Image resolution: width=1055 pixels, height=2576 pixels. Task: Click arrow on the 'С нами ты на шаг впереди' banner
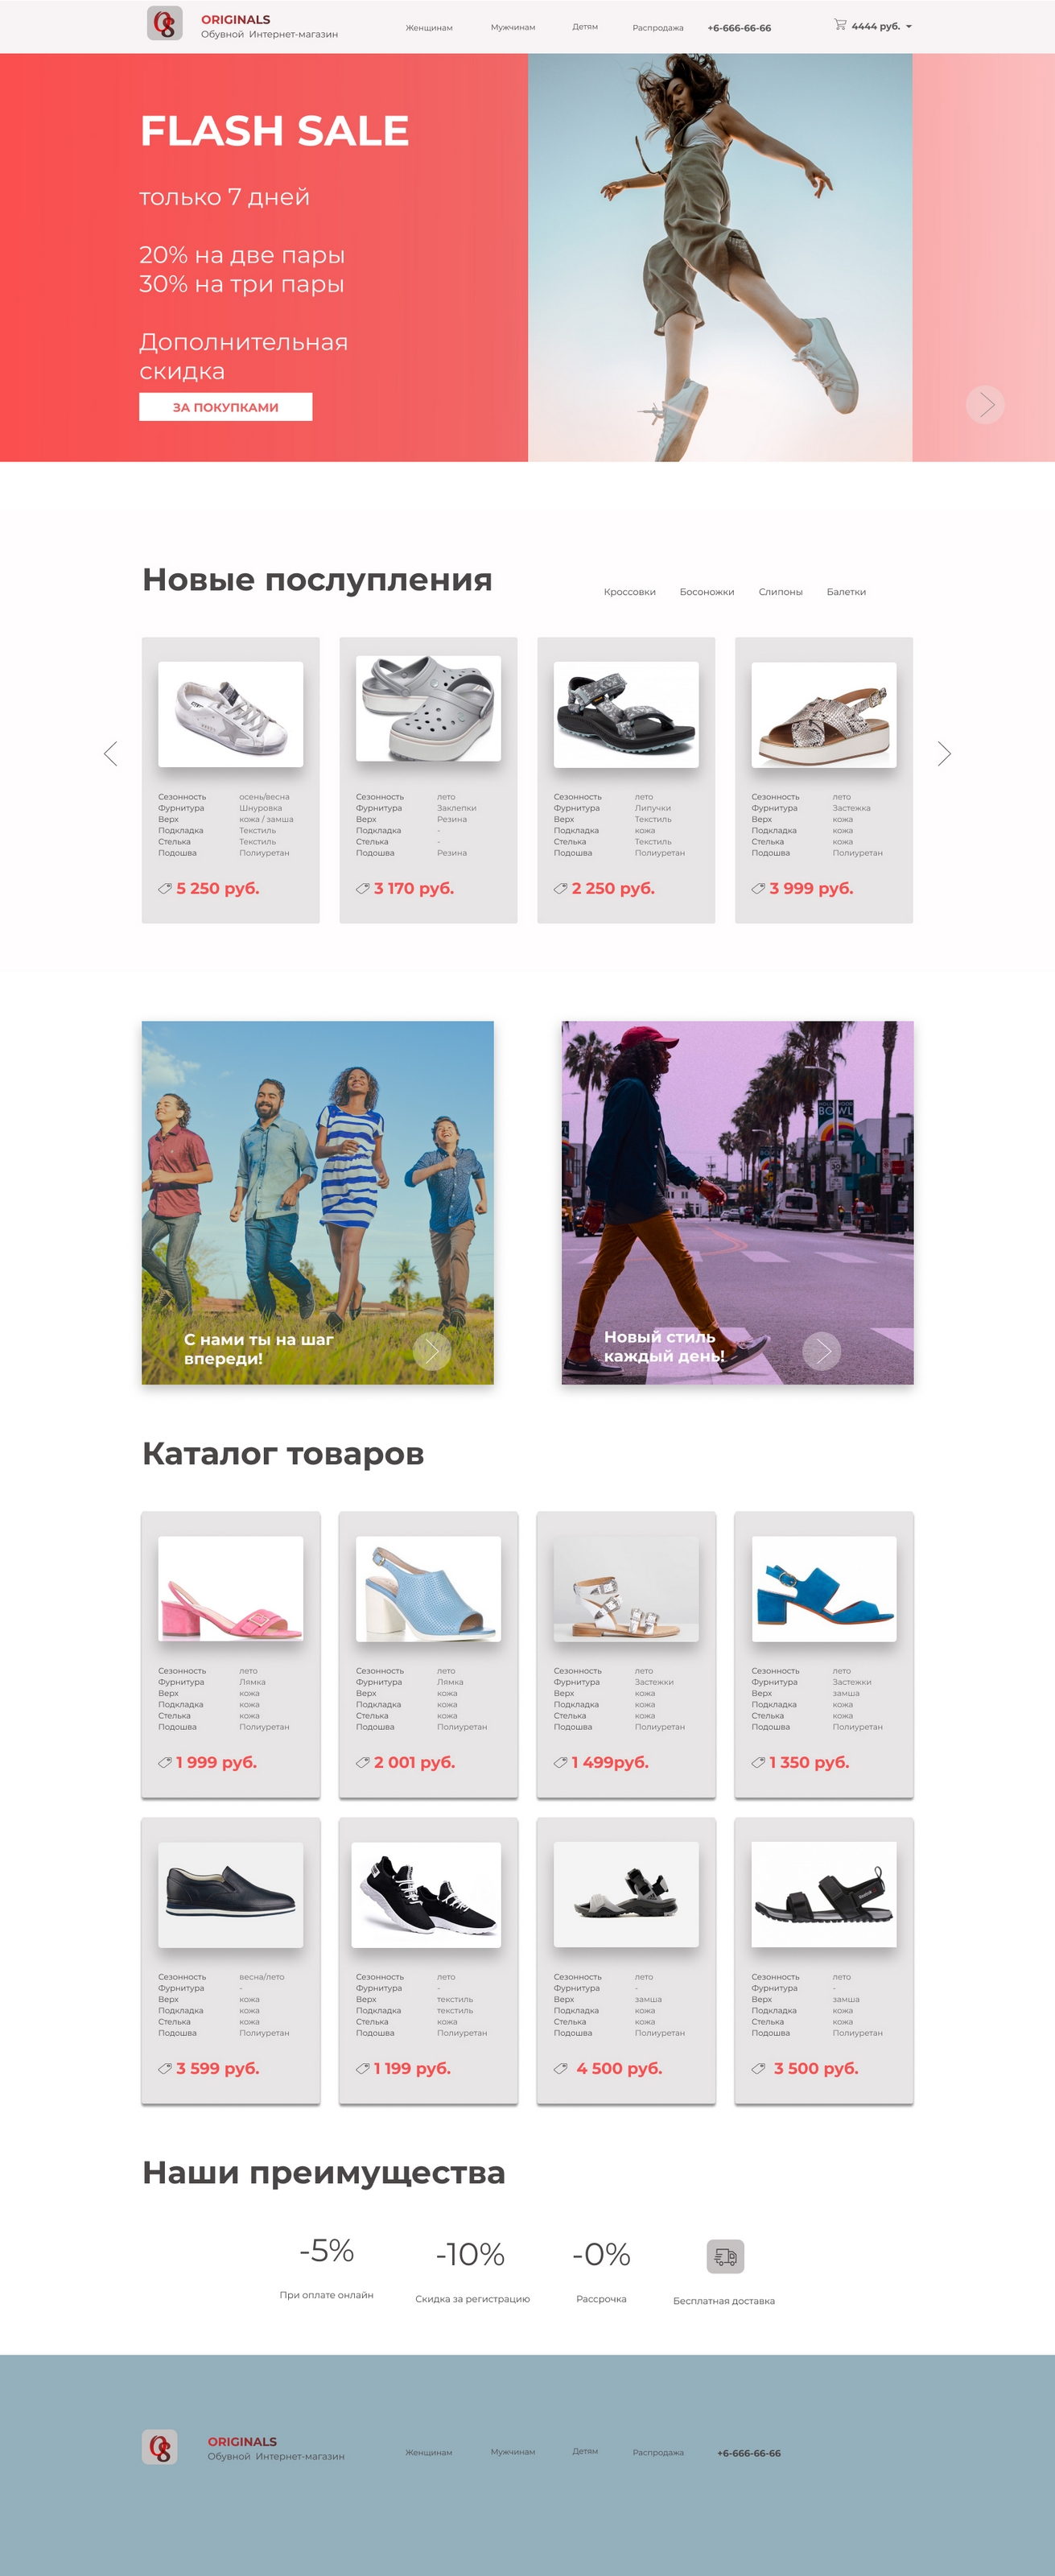[432, 1351]
